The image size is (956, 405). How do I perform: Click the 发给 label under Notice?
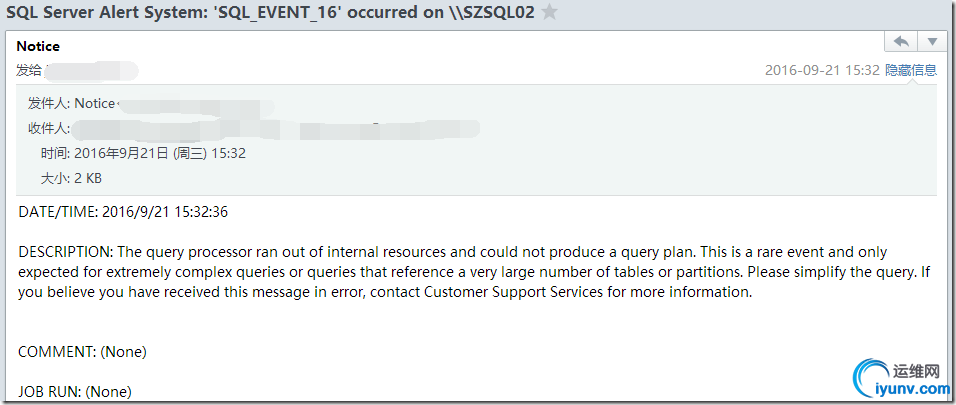coord(30,71)
